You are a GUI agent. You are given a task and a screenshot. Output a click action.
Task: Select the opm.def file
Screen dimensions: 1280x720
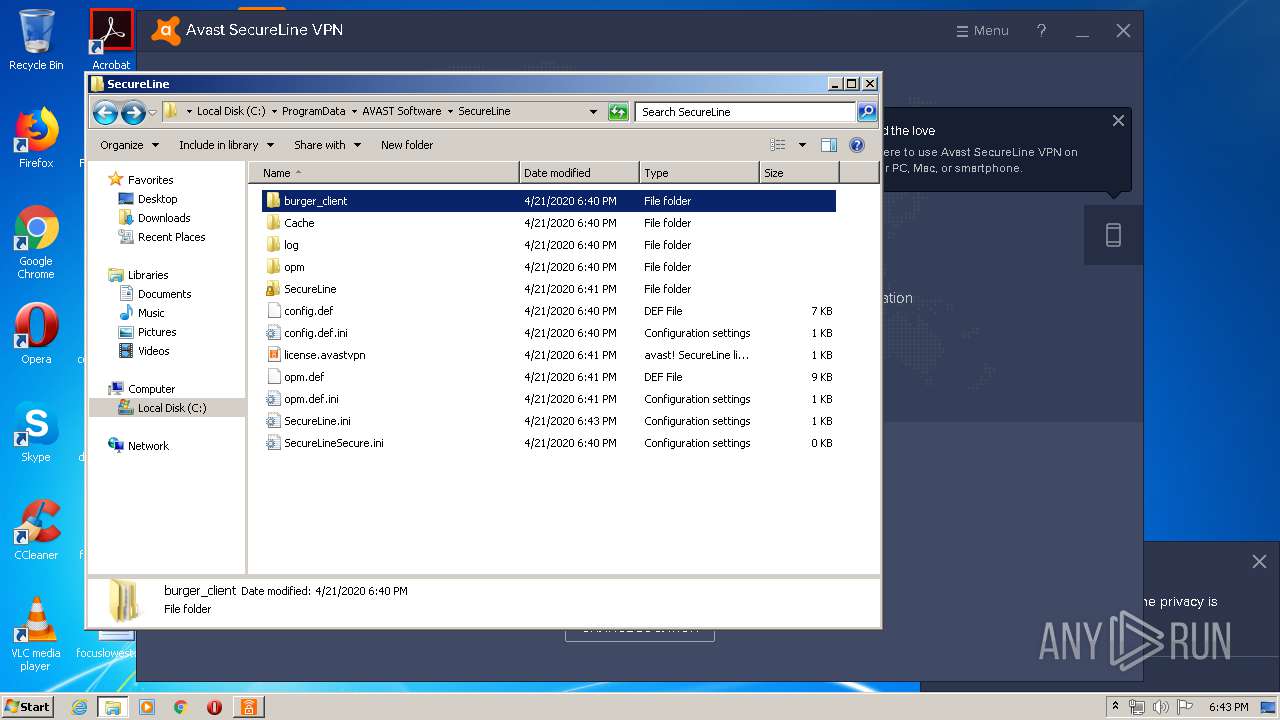[x=549, y=377]
